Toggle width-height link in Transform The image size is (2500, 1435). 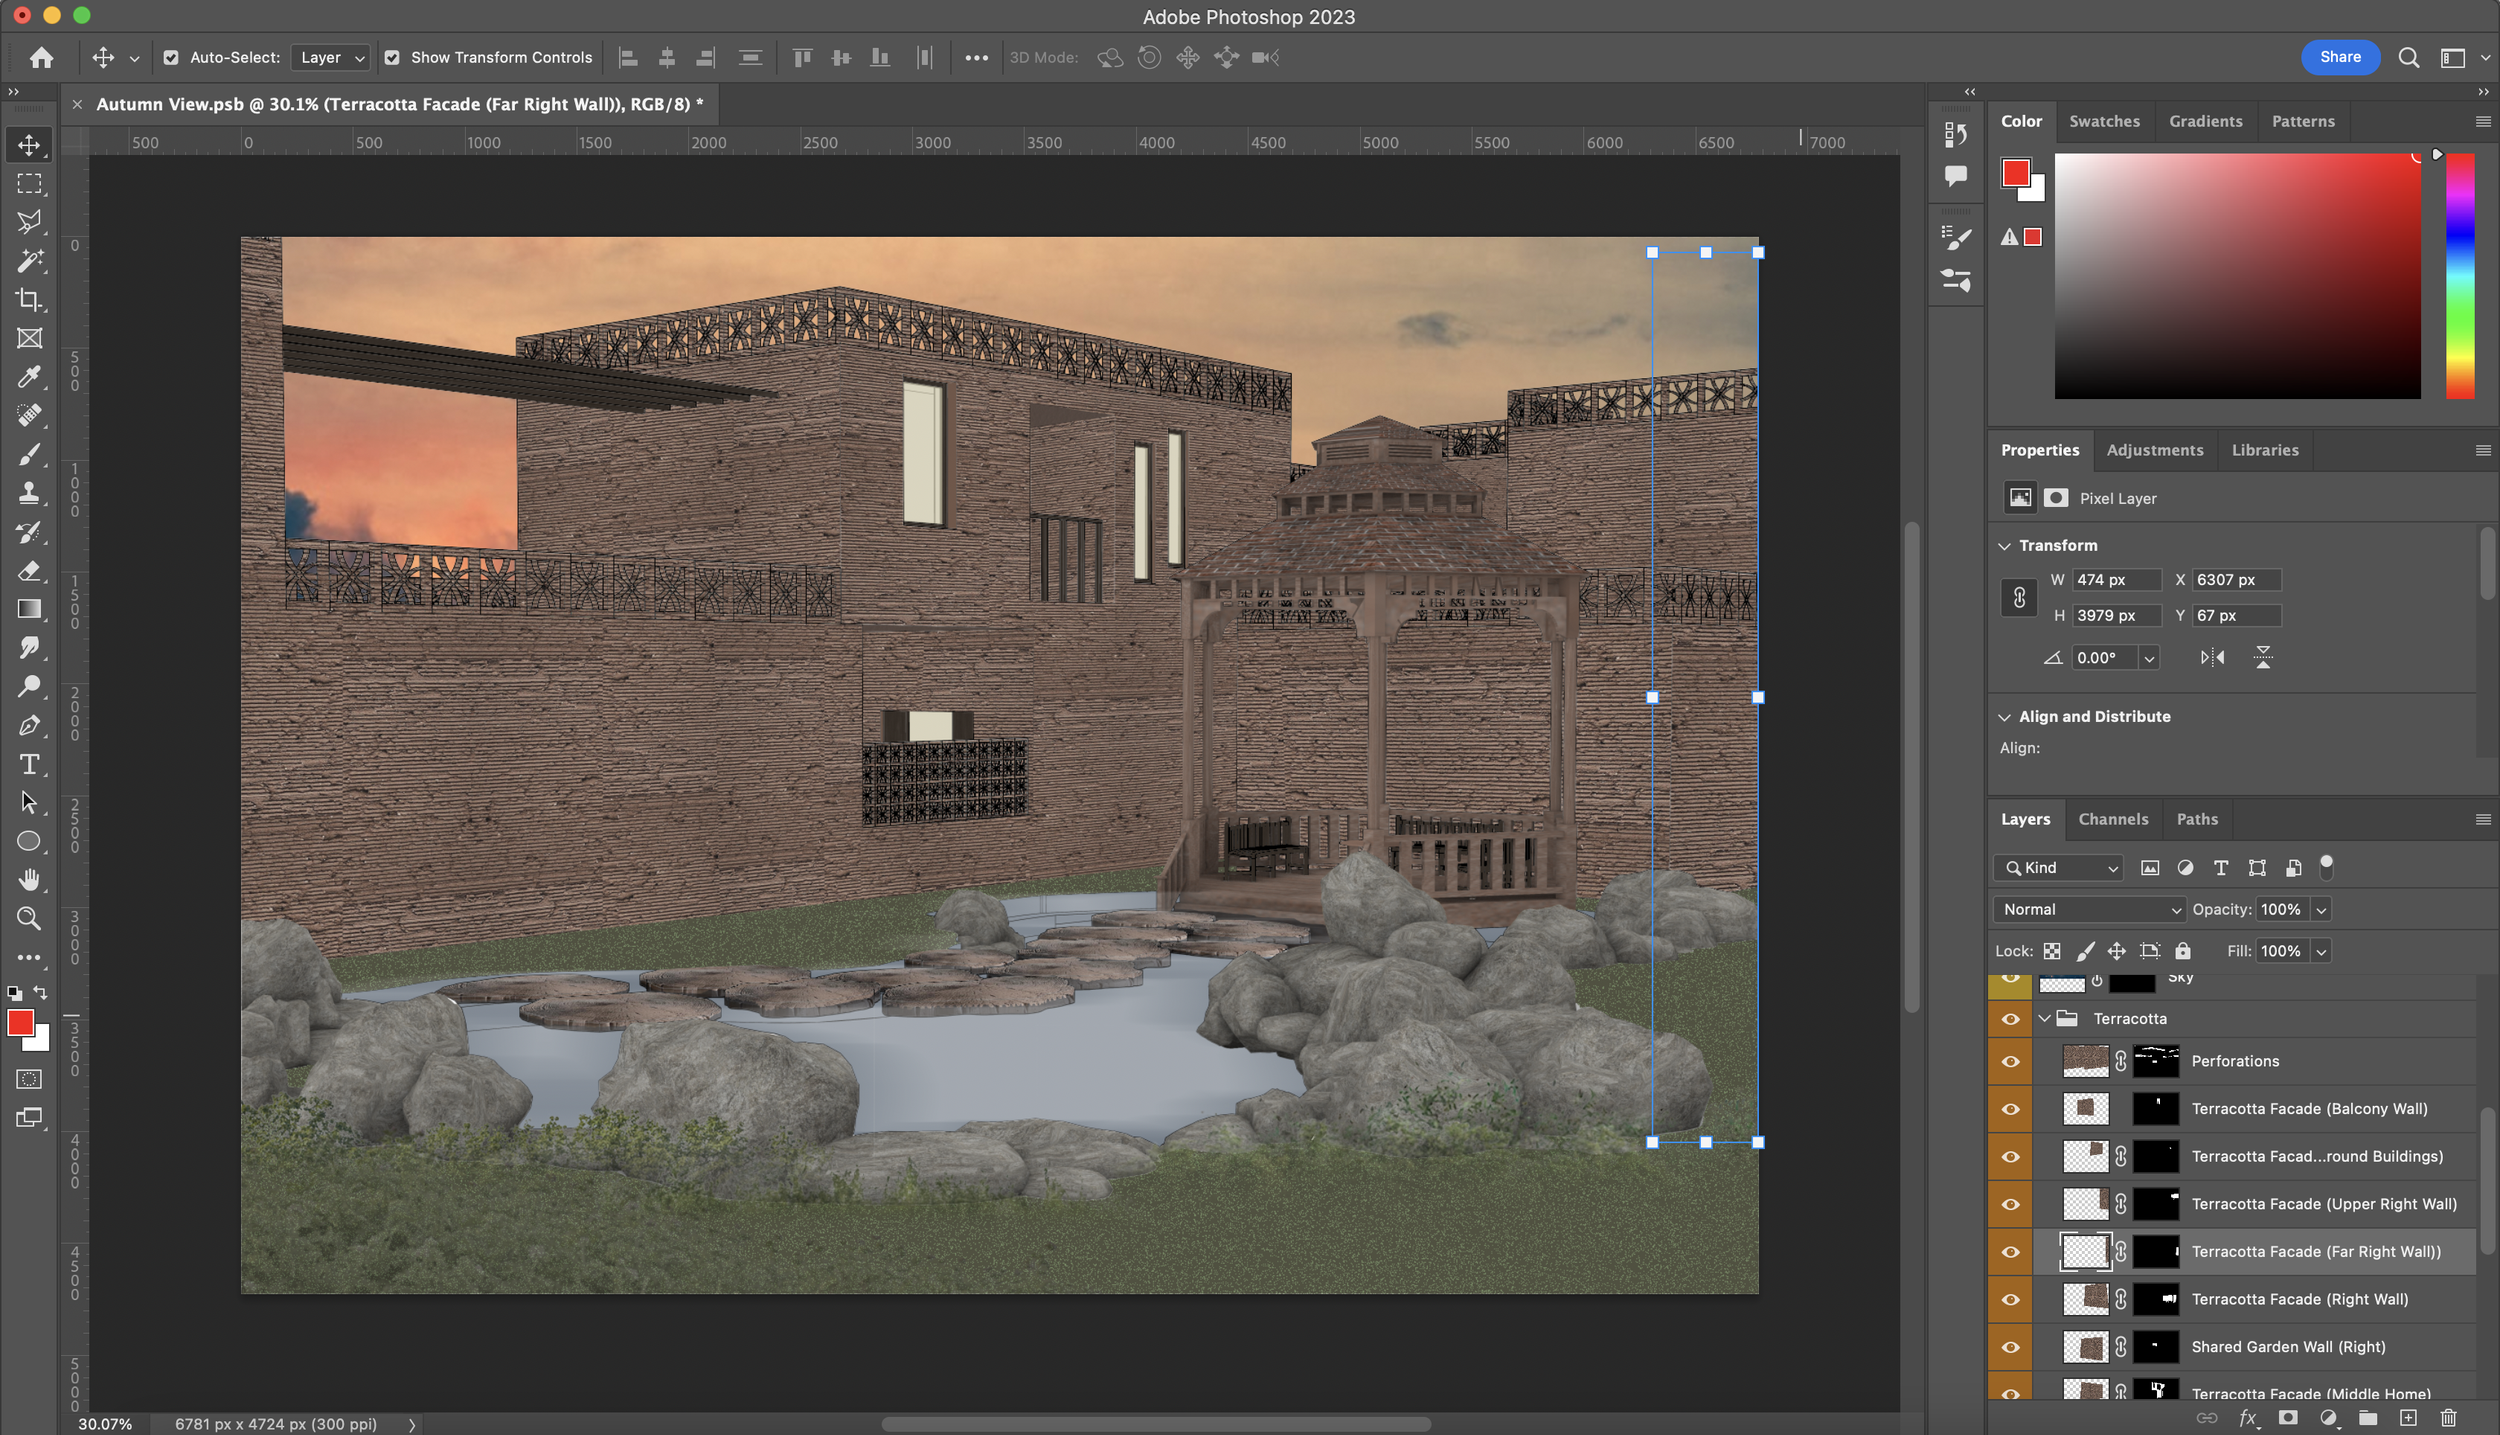click(x=2019, y=598)
